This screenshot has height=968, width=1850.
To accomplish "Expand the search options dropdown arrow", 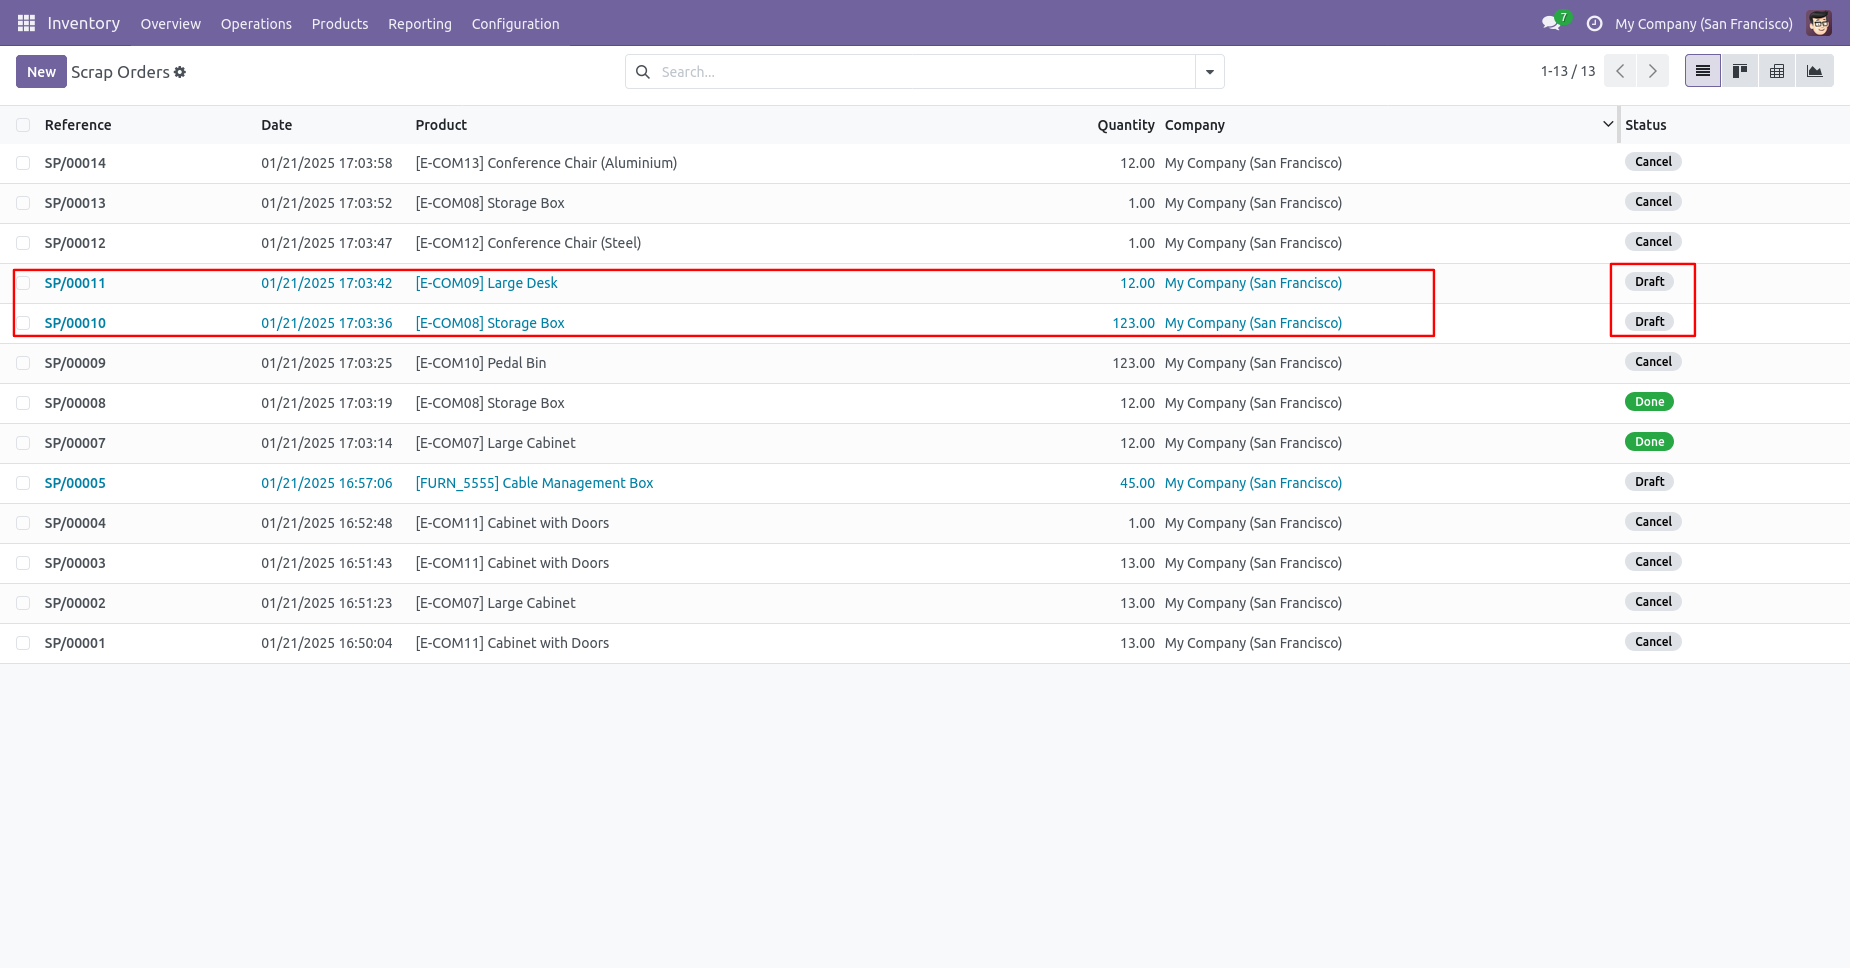I will click(x=1209, y=72).
